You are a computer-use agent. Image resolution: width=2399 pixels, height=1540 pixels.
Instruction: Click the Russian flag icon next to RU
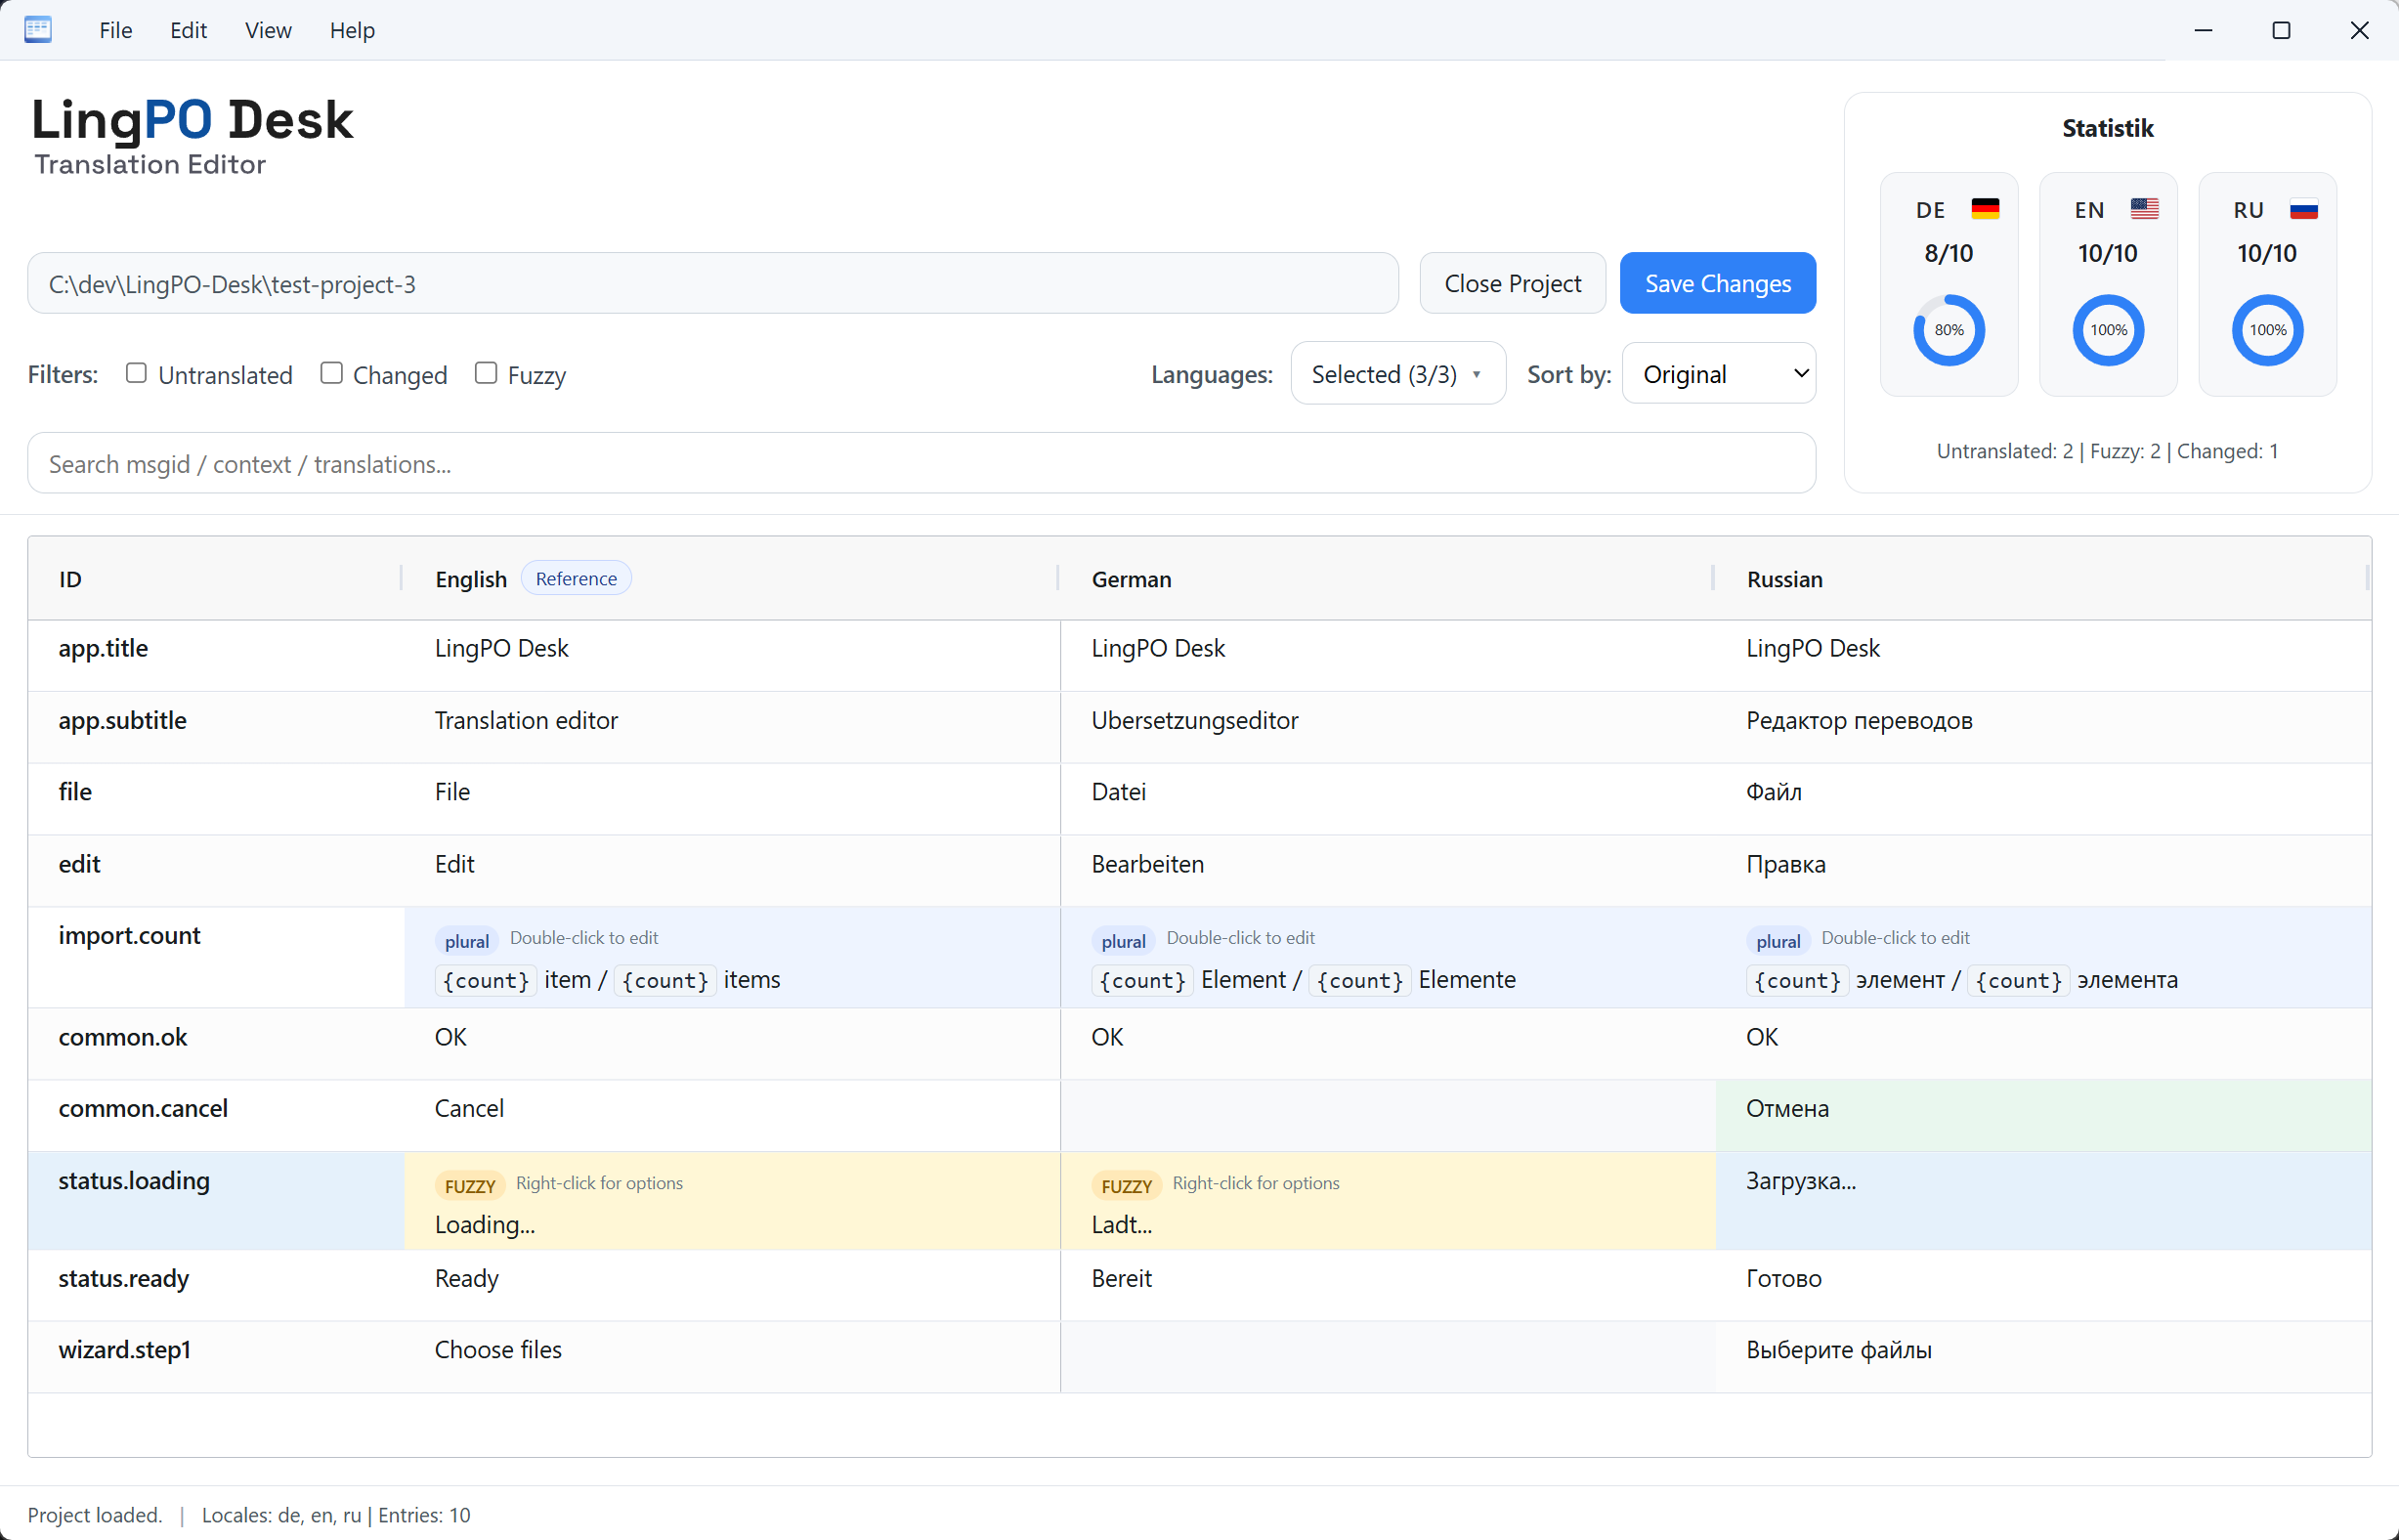(x=2304, y=209)
